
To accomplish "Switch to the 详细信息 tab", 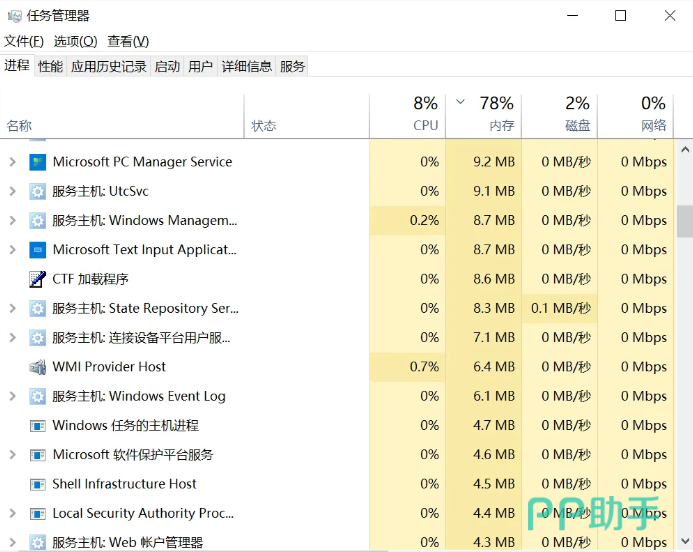I will pos(246,66).
